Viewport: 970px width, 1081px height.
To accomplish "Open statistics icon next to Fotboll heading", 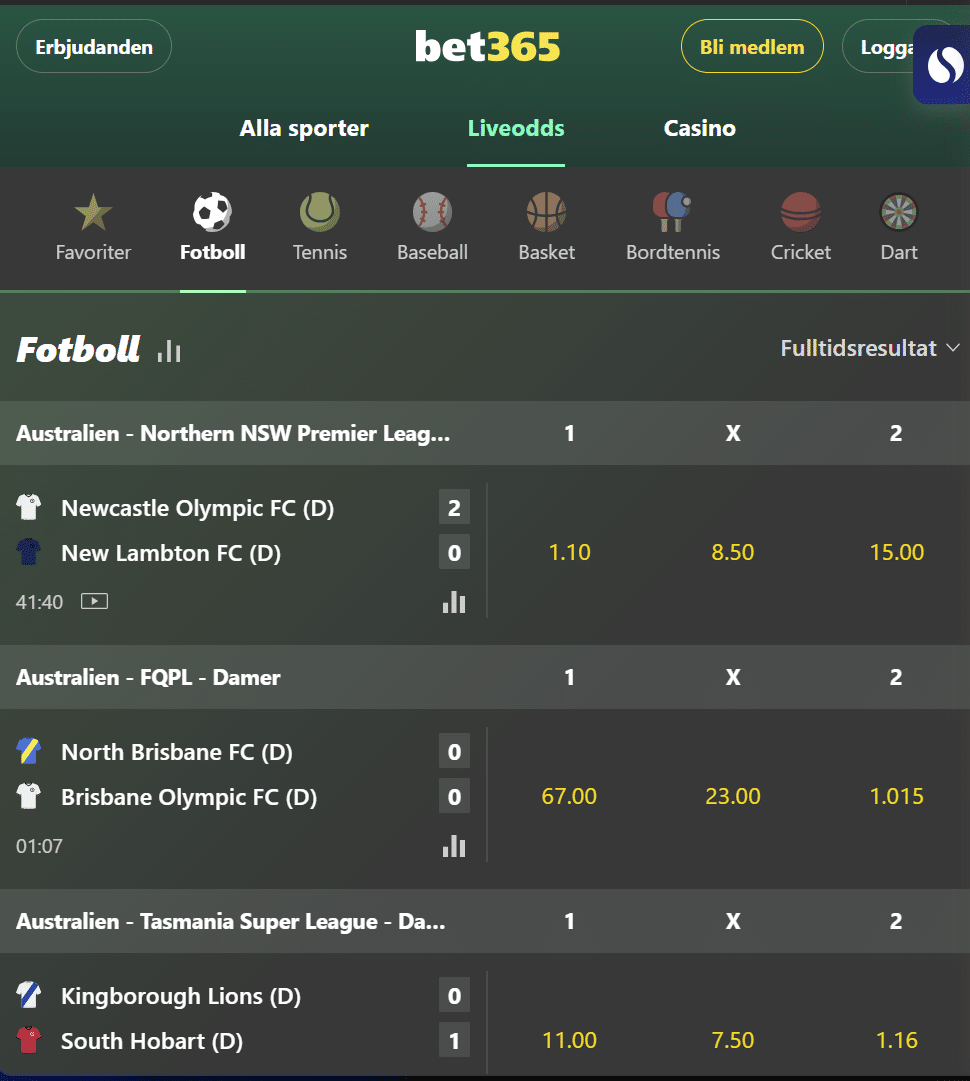I will click(x=169, y=350).
